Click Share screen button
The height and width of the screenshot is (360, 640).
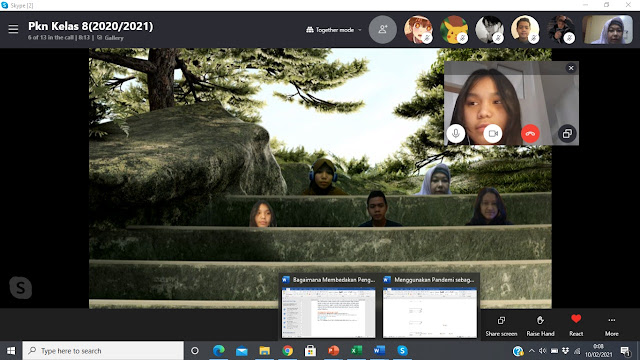point(501,326)
